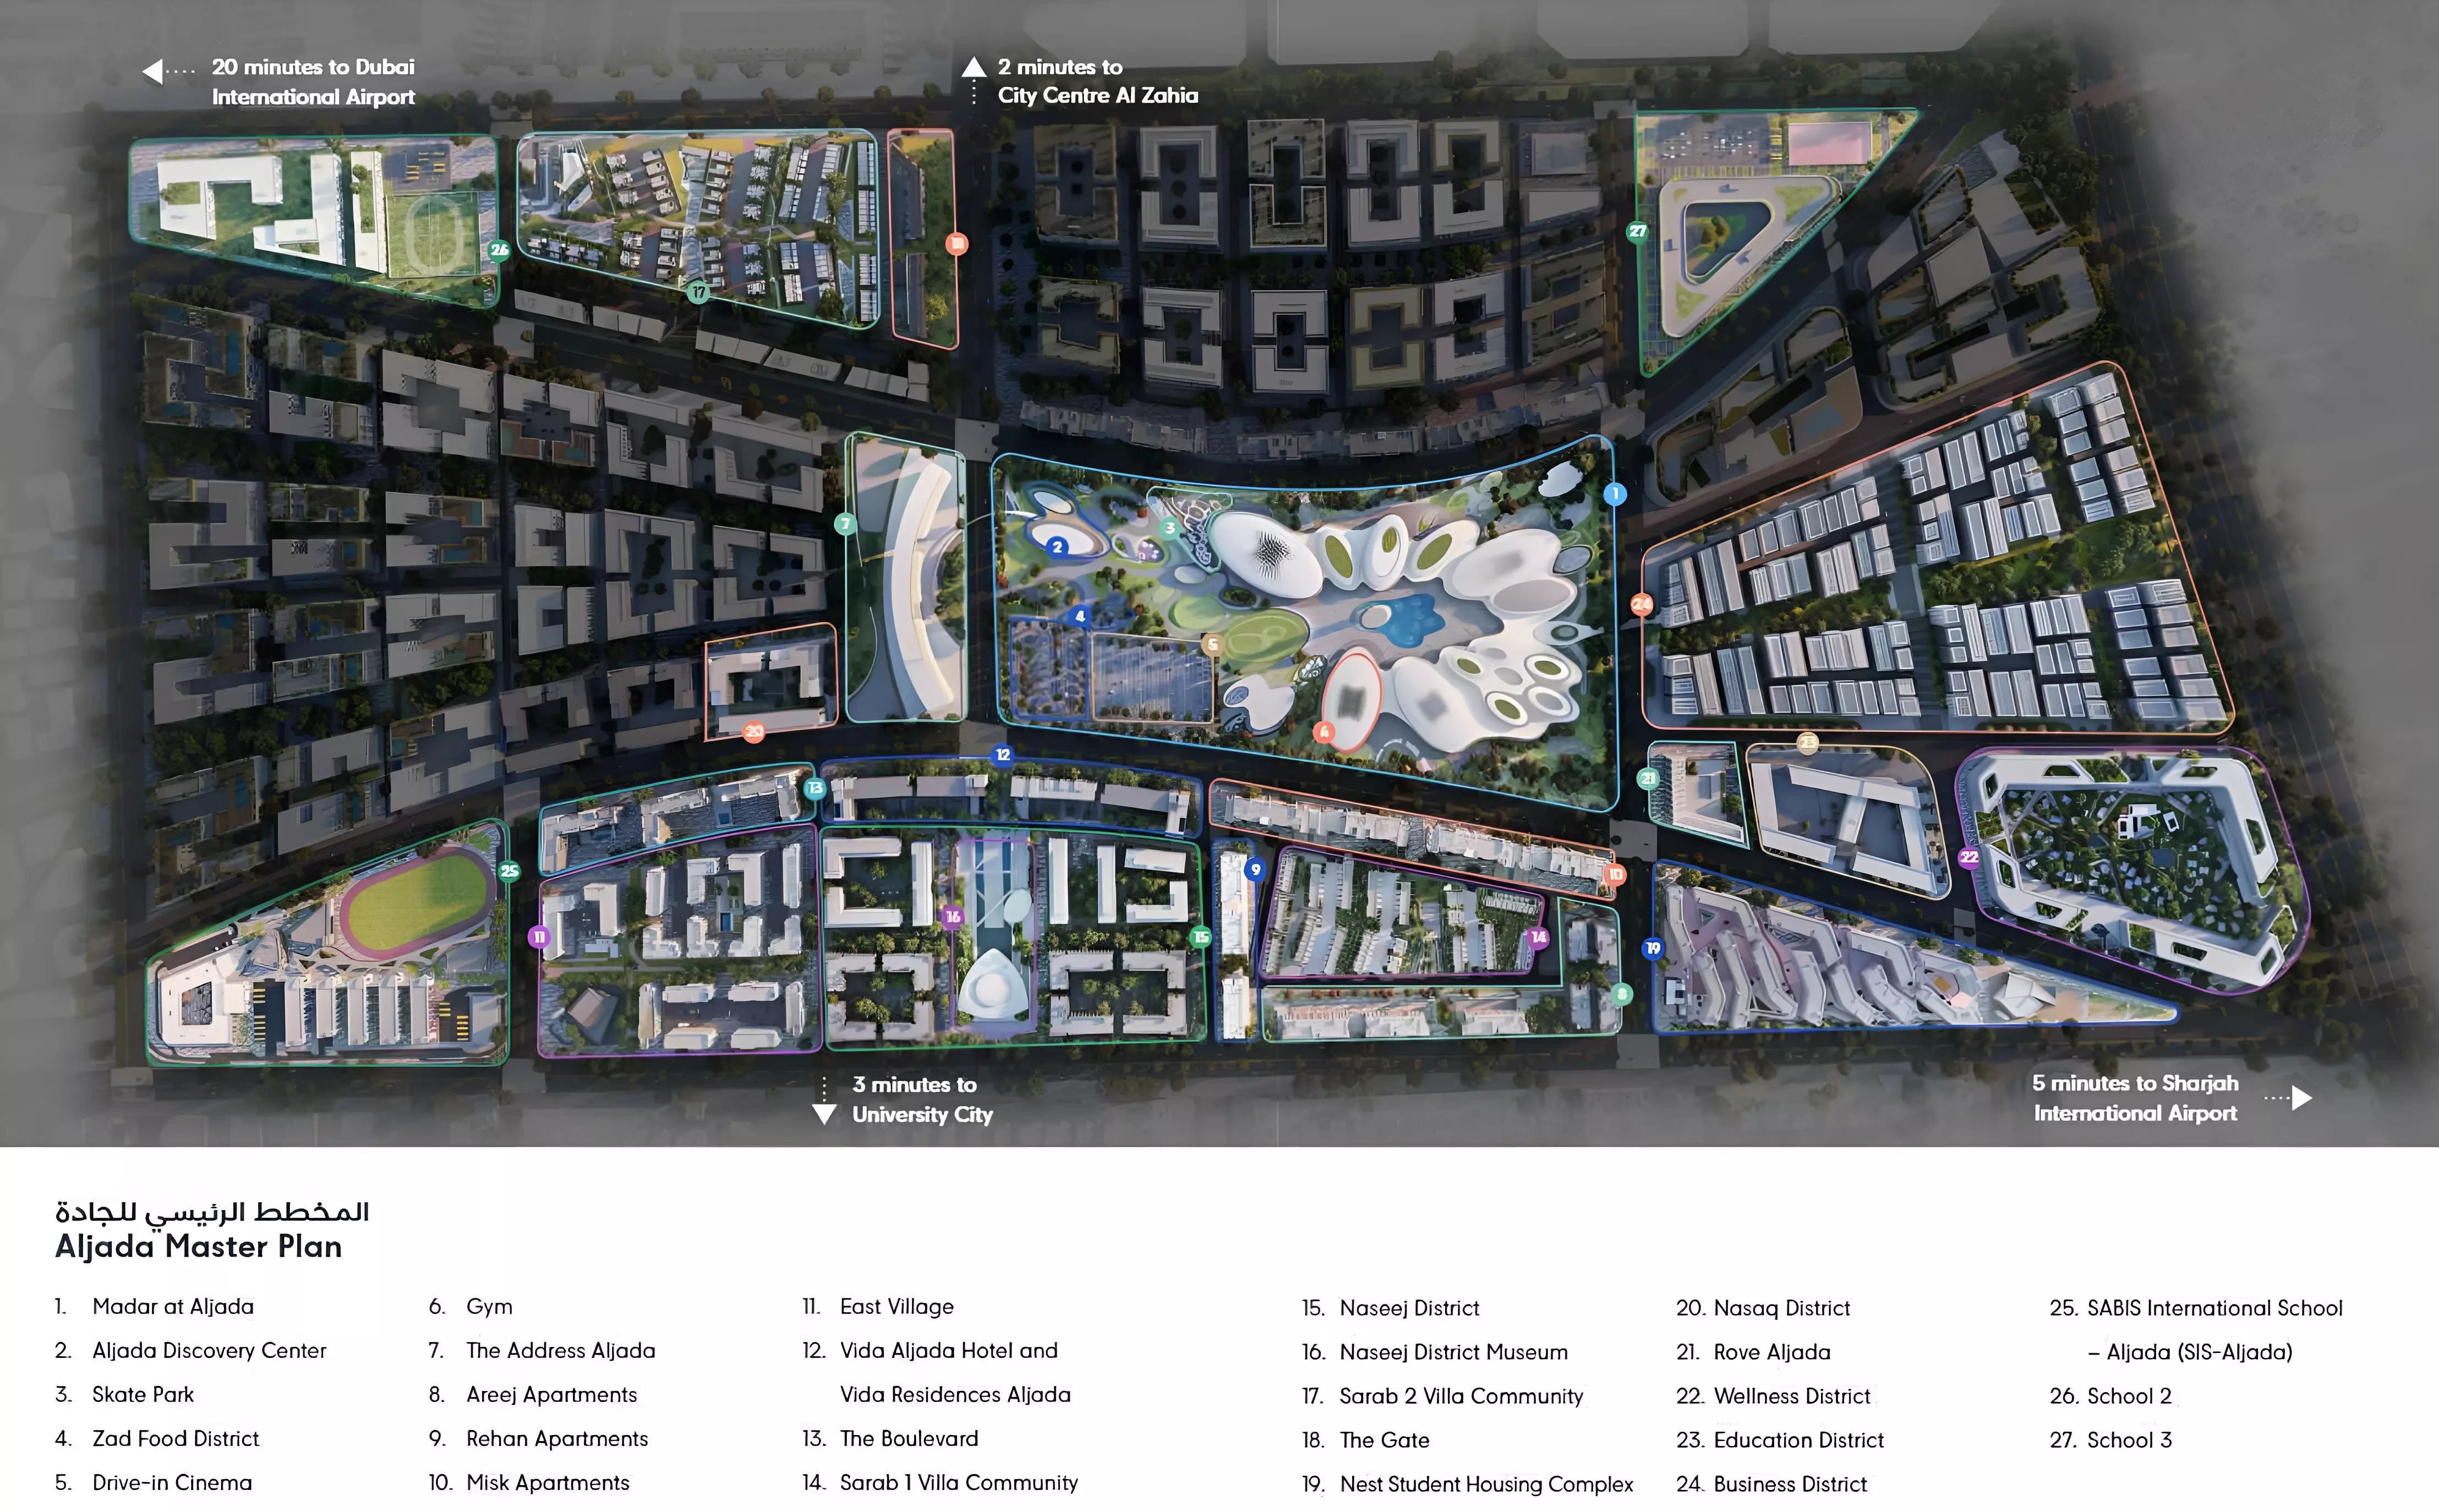The height and width of the screenshot is (1512, 2439).
Task: Click the Zad Food District legend entry
Action: point(175,1438)
